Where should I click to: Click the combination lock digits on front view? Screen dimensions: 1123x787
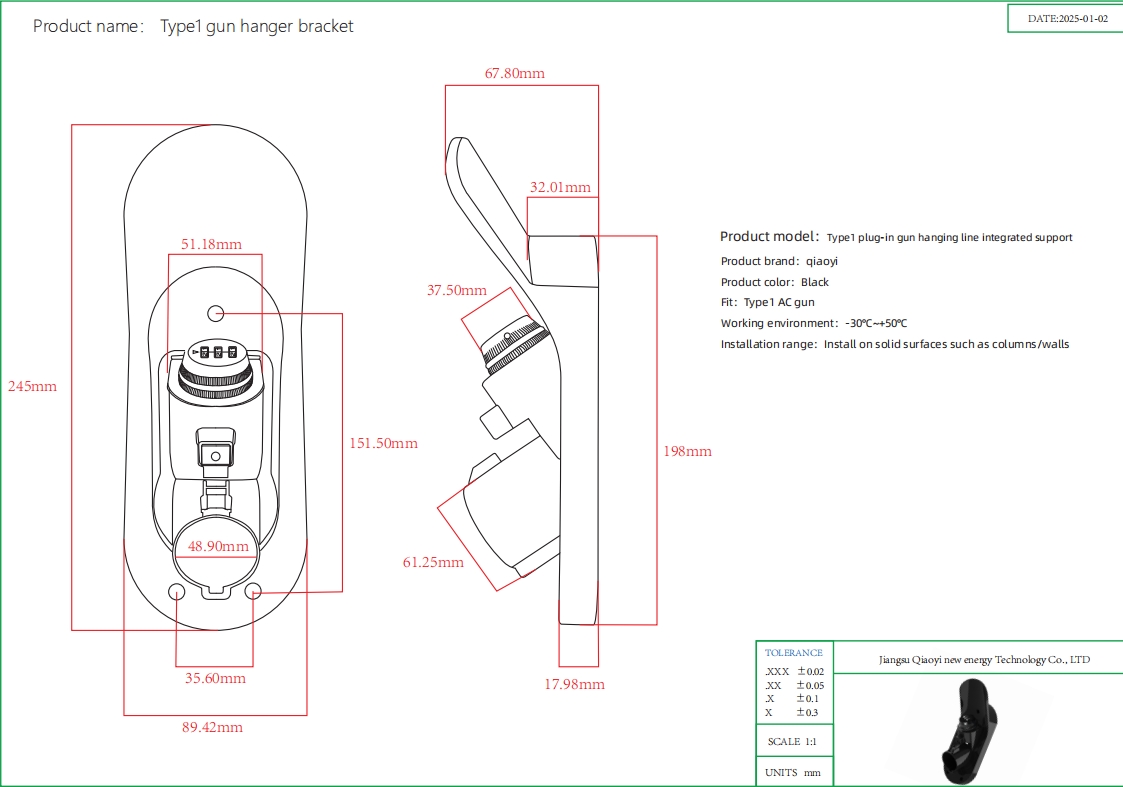point(217,352)
